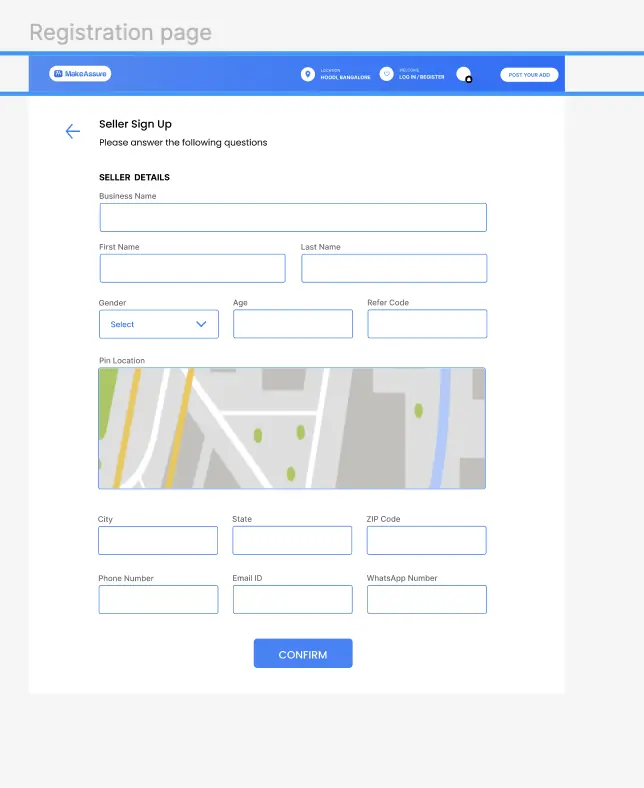
Task: Focus the Refer Code field
Action: click(x=427, y=324)
